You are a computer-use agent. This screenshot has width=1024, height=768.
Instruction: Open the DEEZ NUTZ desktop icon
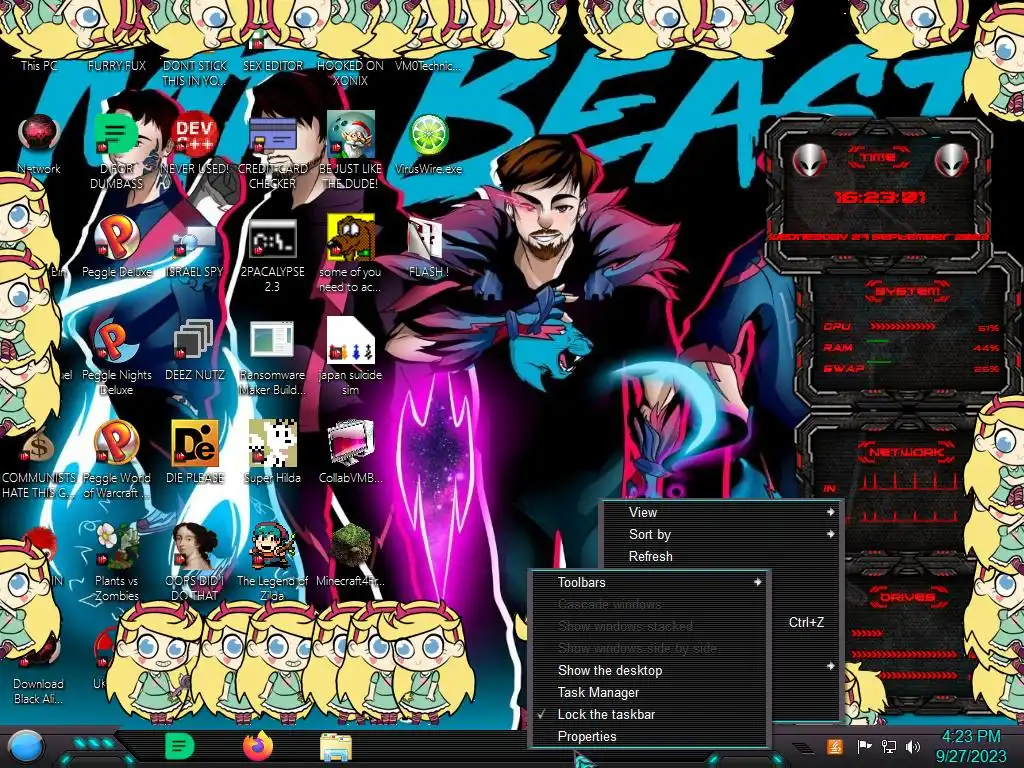coord(194,341)
